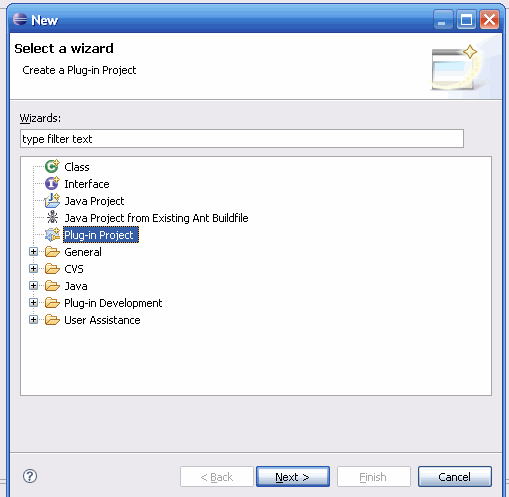
Task: Select the Interface wizard icon
Action: (52, 183)
